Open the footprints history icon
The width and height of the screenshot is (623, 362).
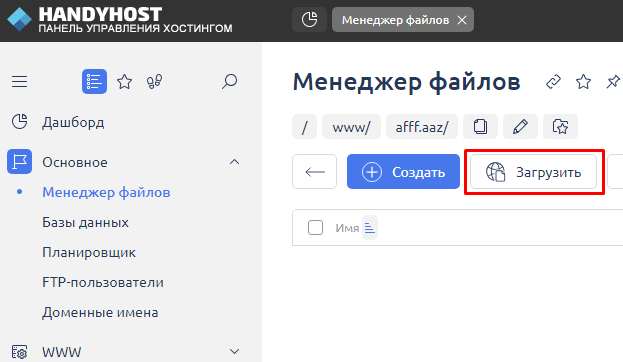(x=155, y=81)
